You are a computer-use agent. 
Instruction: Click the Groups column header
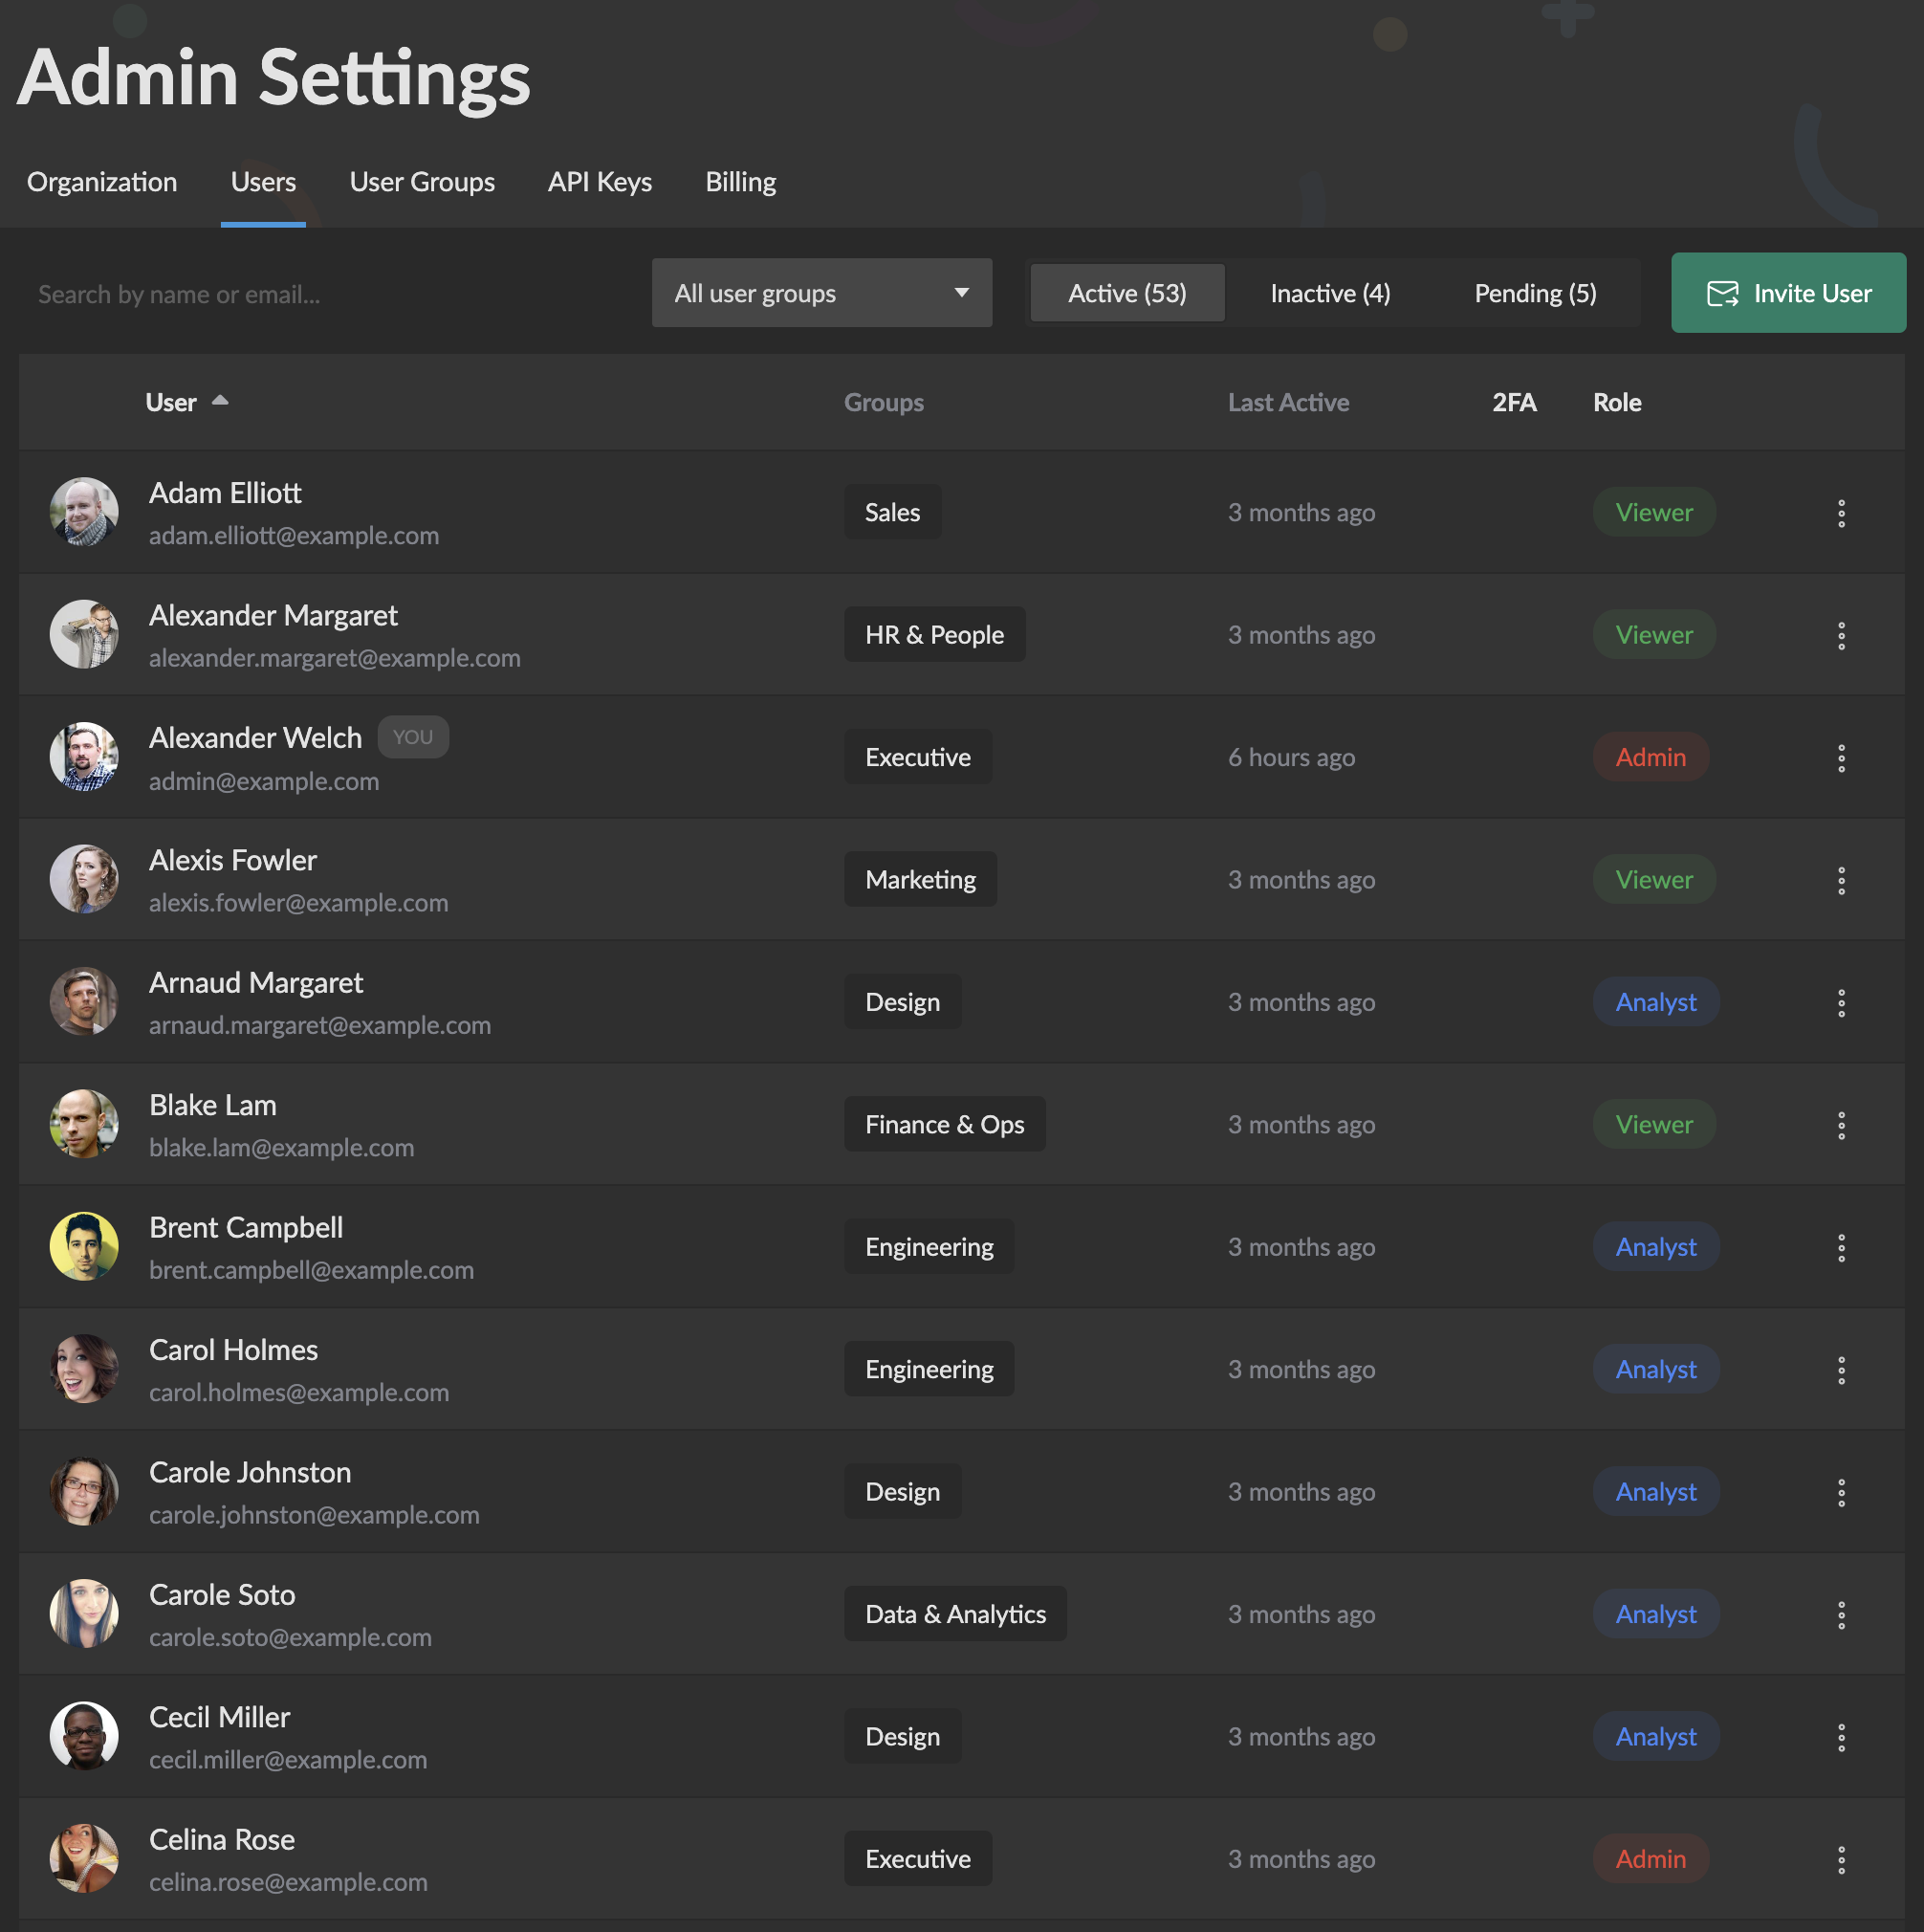click(883, 402)
